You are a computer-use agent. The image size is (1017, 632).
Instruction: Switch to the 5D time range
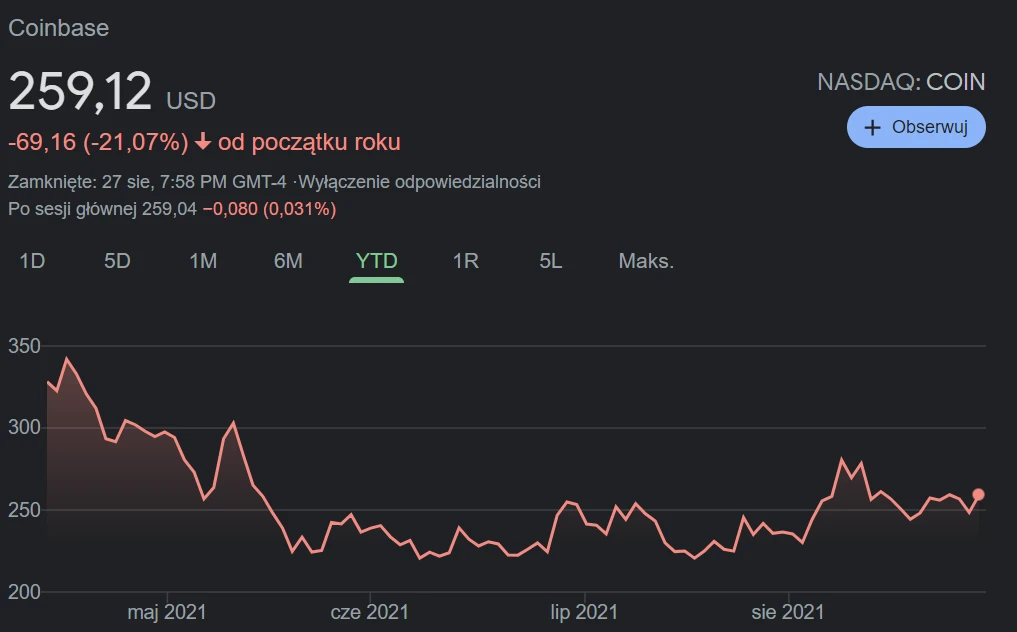(x=117, y=261)
